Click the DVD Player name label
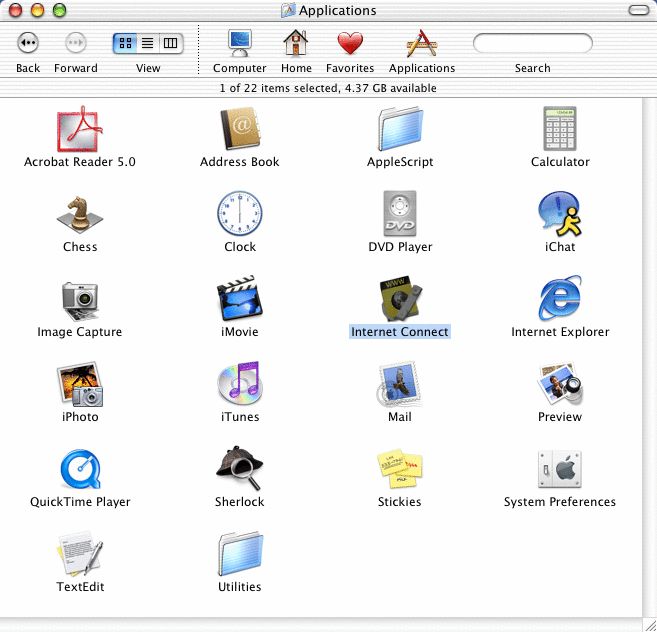 pos(400,247)
